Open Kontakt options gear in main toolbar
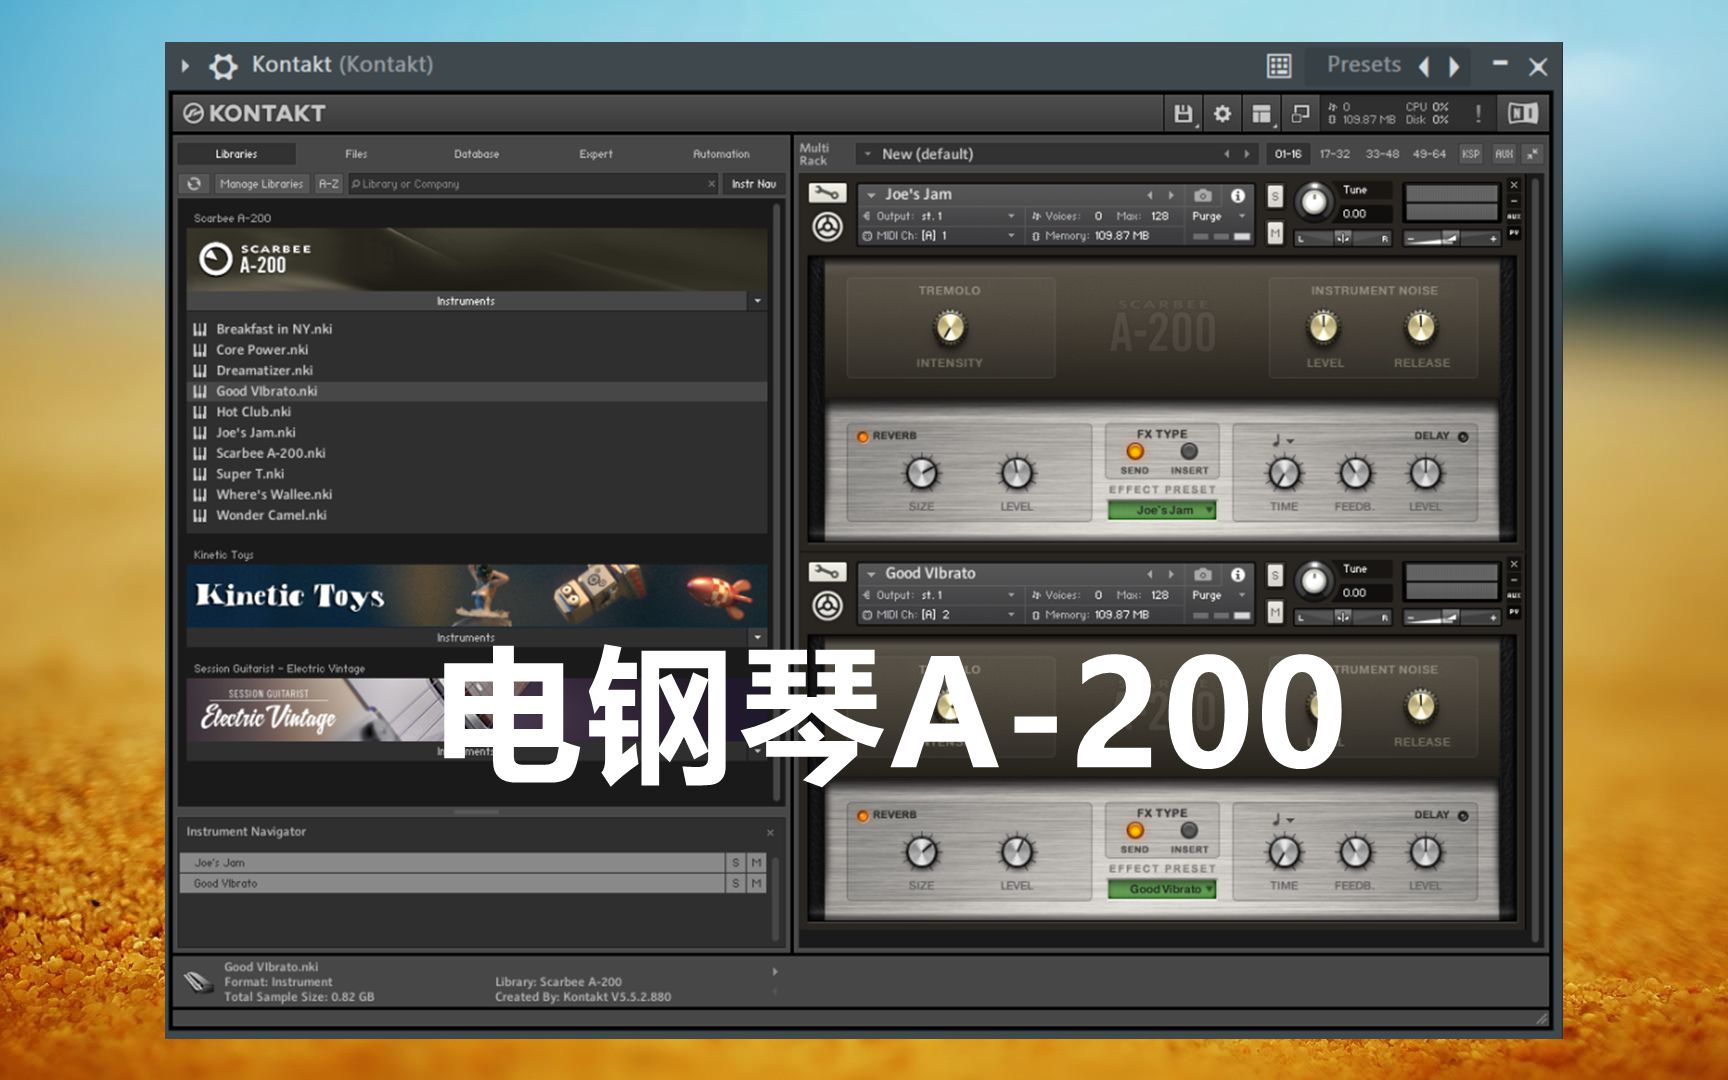Image resolution: width=1728 pixels, height=1080 pixels. click(x=1222, y=114)
